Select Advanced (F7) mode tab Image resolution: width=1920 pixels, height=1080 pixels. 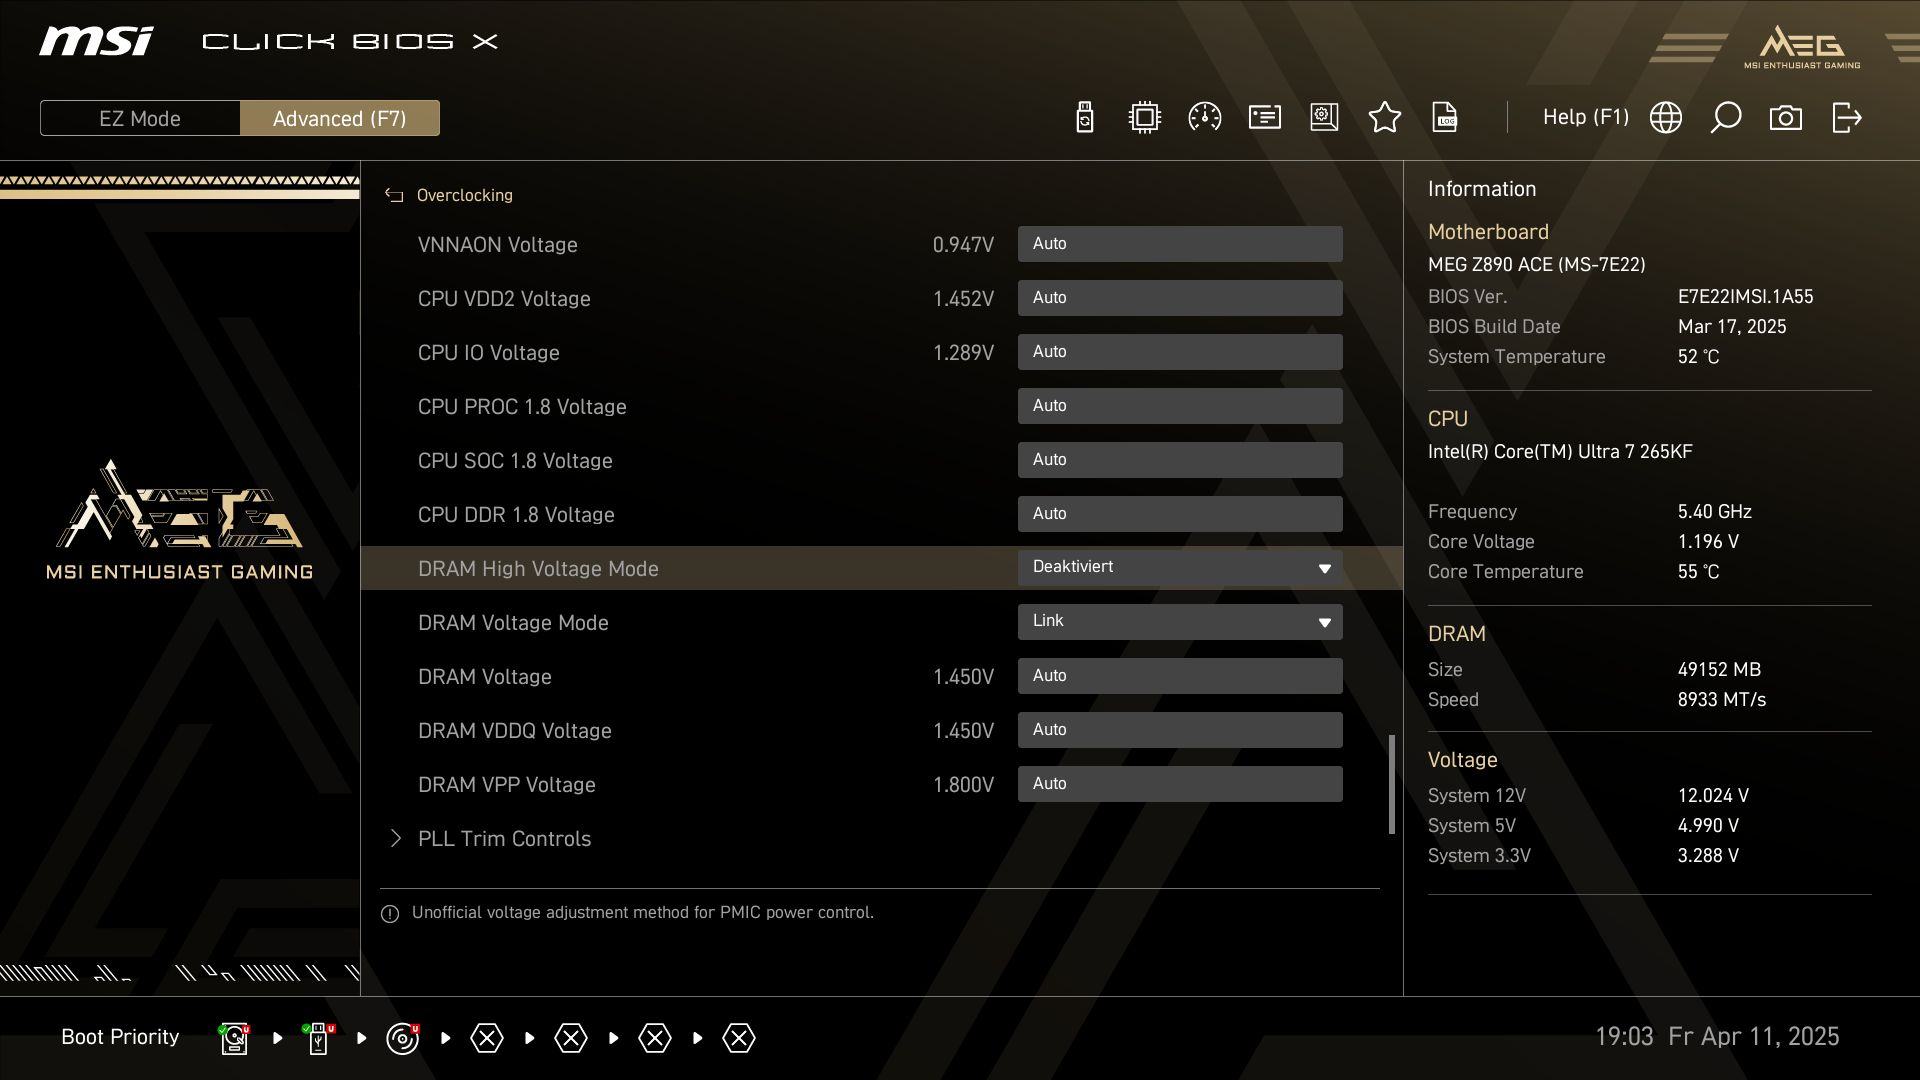tap(339, 118)
